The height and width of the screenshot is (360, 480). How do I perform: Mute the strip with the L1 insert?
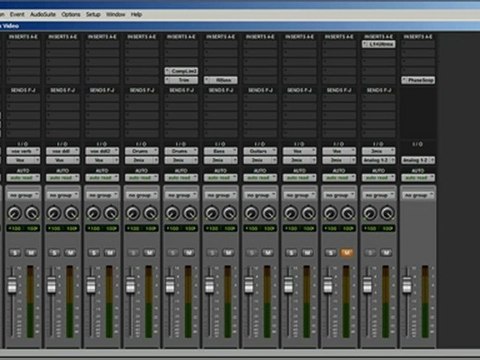[x=387, y=253]
